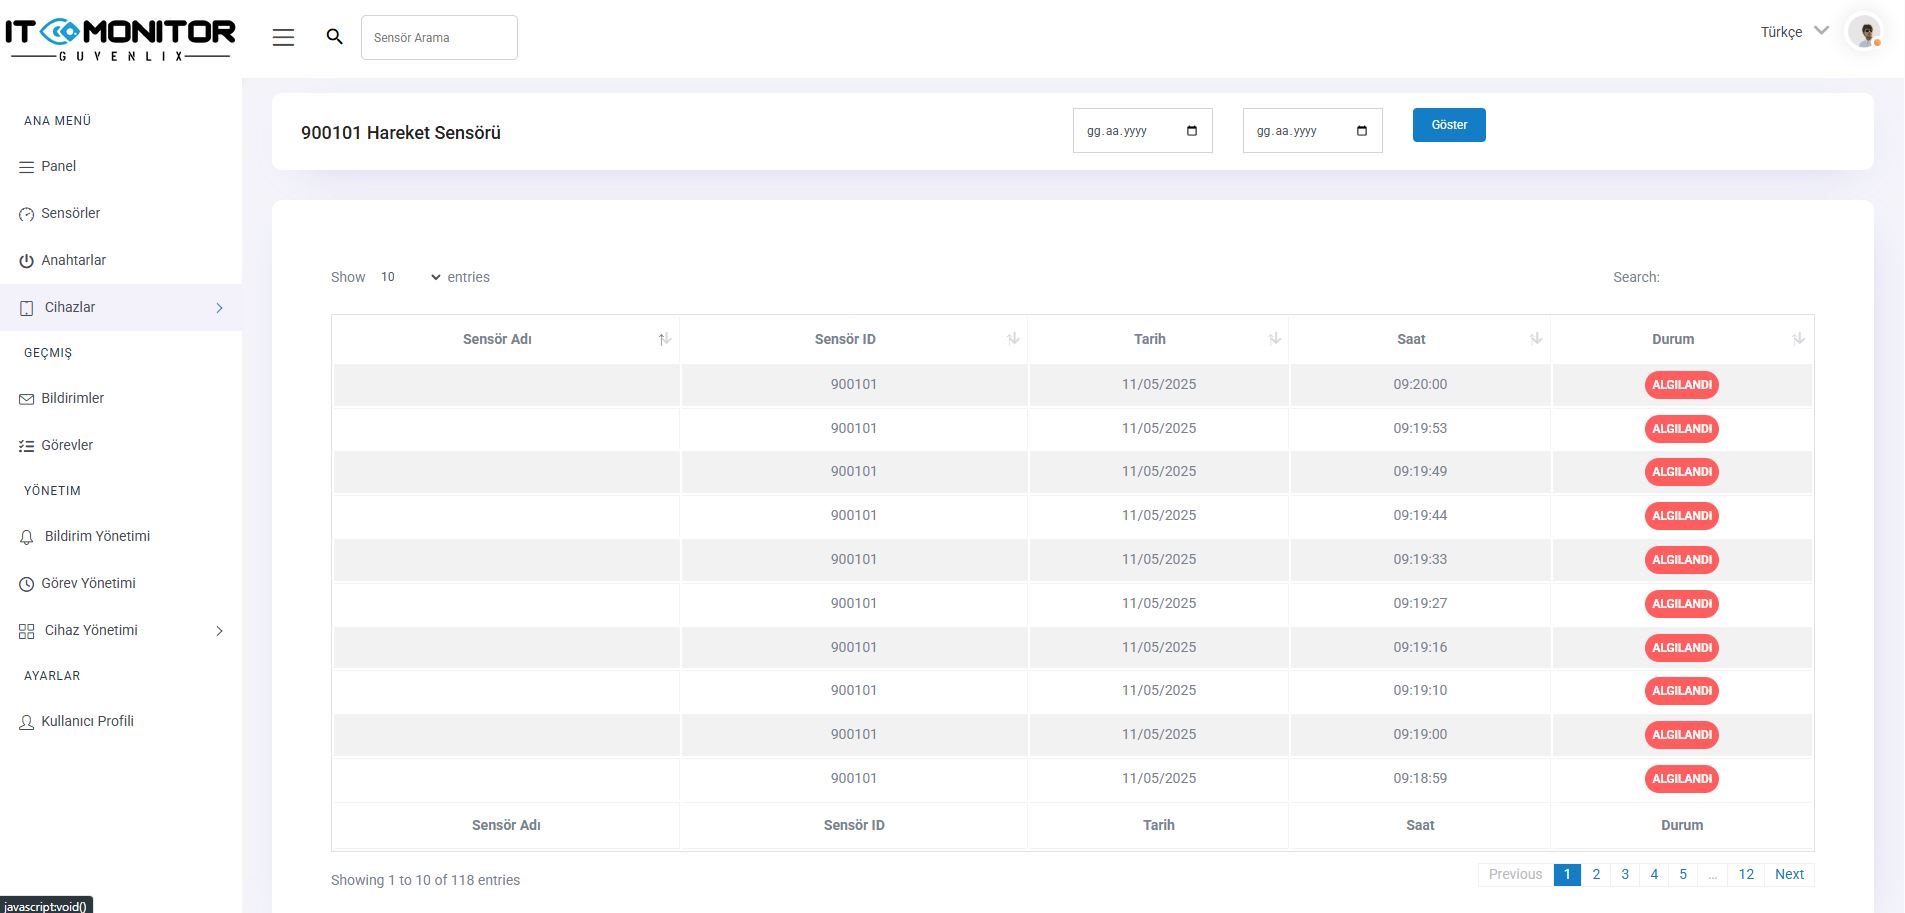Image resolution: width=1905 pixels, height=913 pixels.
Task: Open Sensörler from the sidebar
Action: [x=70, y=213]
